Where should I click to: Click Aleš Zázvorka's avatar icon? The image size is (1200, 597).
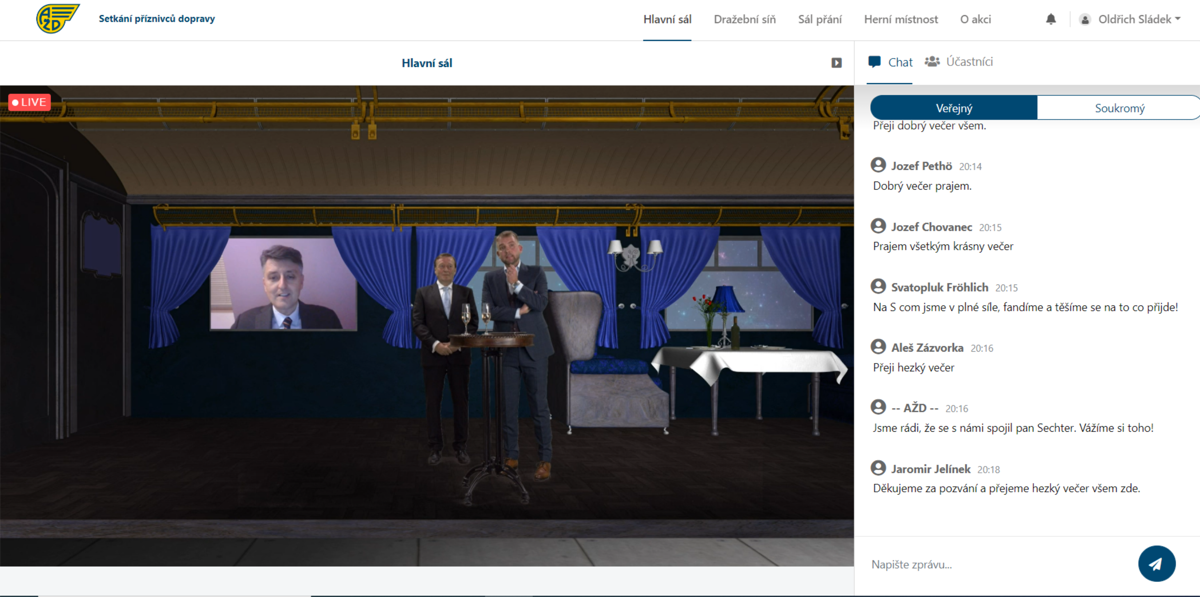click(x=879, y=347)
